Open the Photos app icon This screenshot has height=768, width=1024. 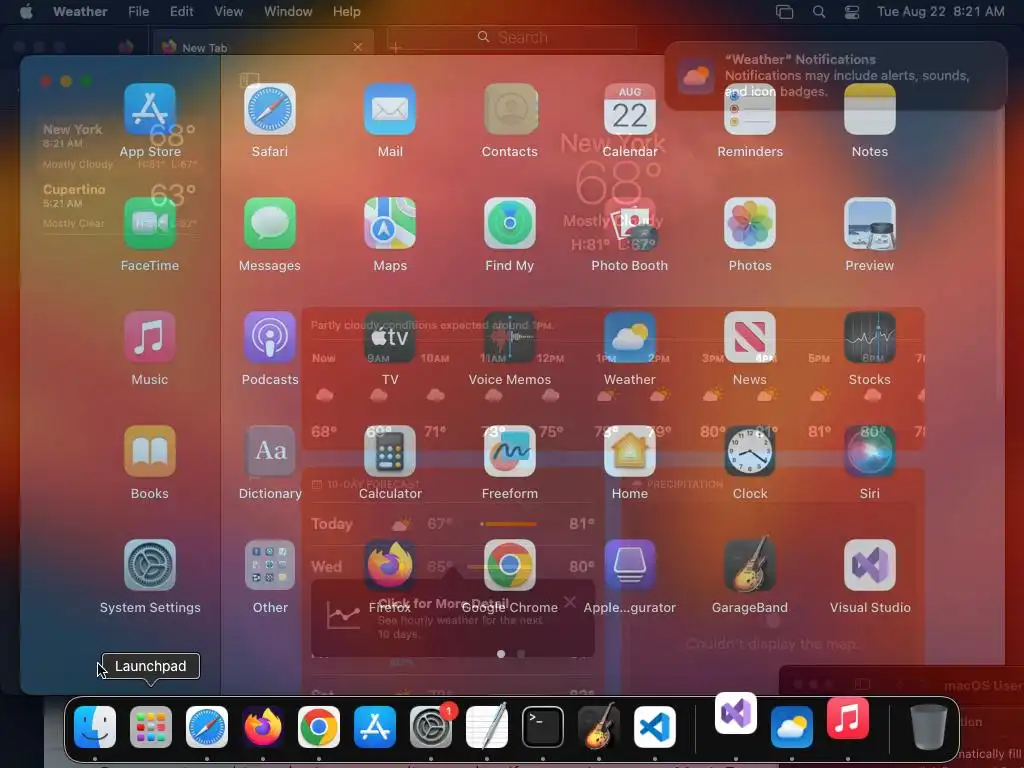pos(750,223)
